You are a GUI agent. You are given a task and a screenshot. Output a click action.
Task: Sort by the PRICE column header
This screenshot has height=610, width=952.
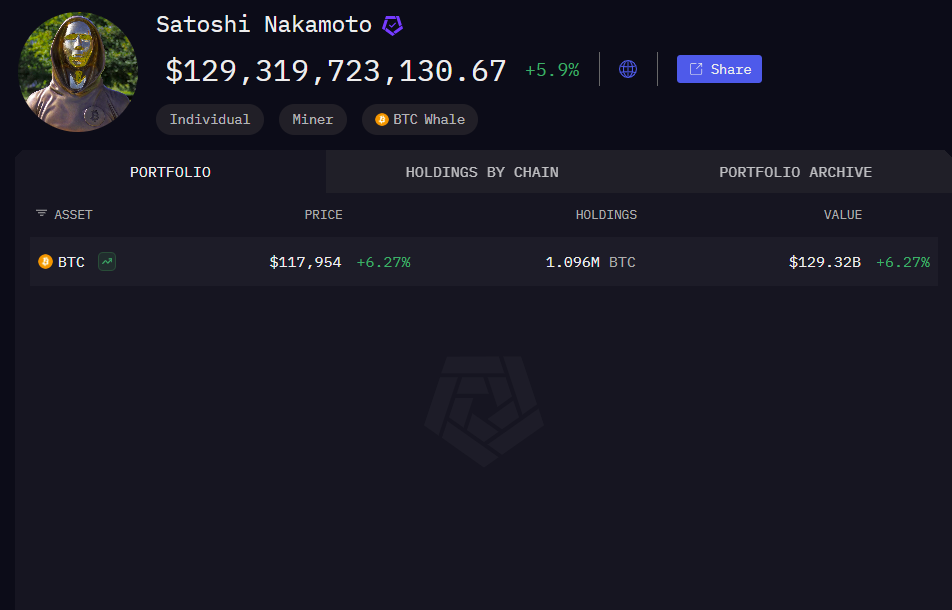point(323,215)
